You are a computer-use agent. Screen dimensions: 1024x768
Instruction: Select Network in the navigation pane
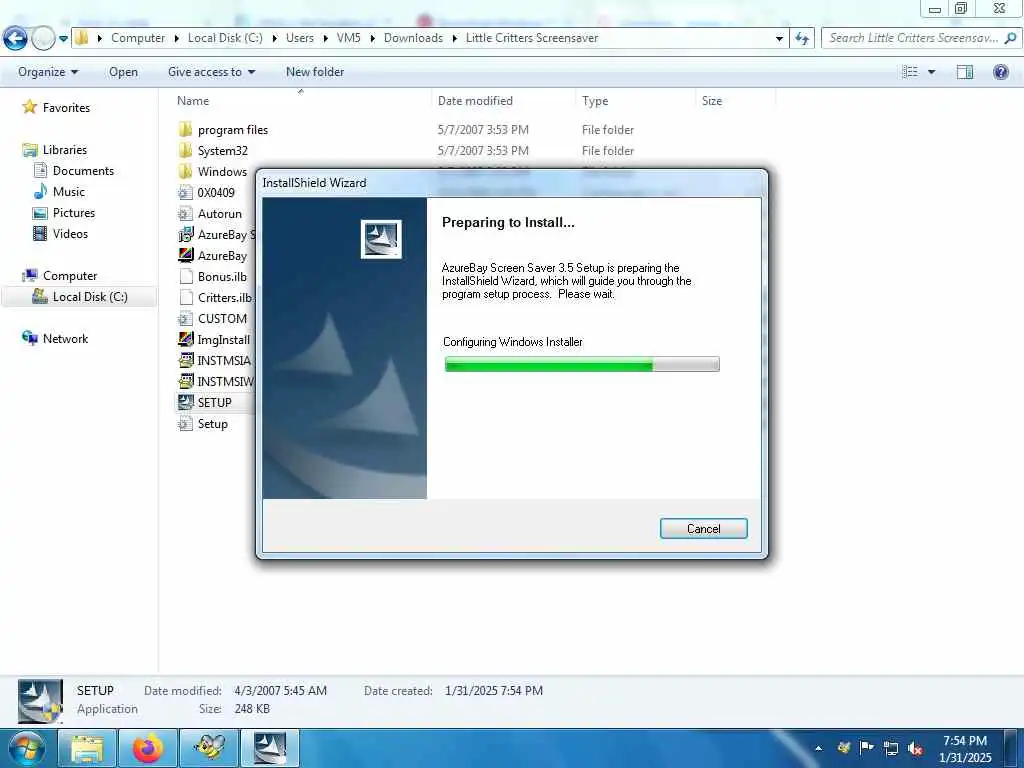point(65,338)
